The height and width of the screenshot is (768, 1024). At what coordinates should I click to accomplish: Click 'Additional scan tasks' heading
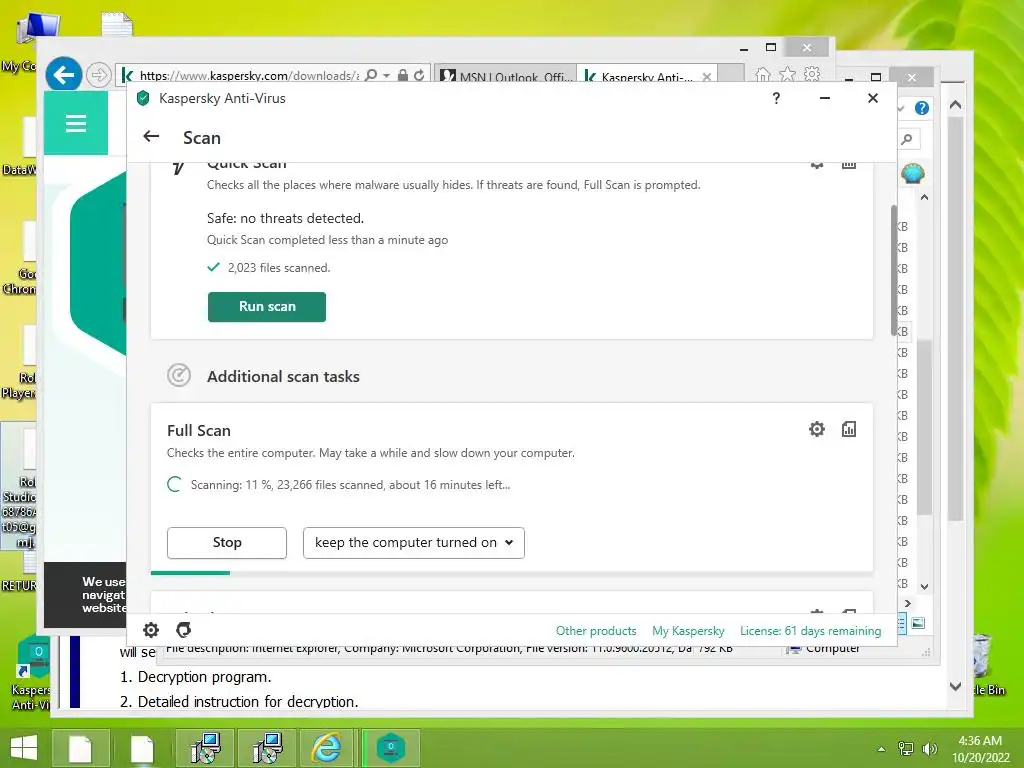283,377
